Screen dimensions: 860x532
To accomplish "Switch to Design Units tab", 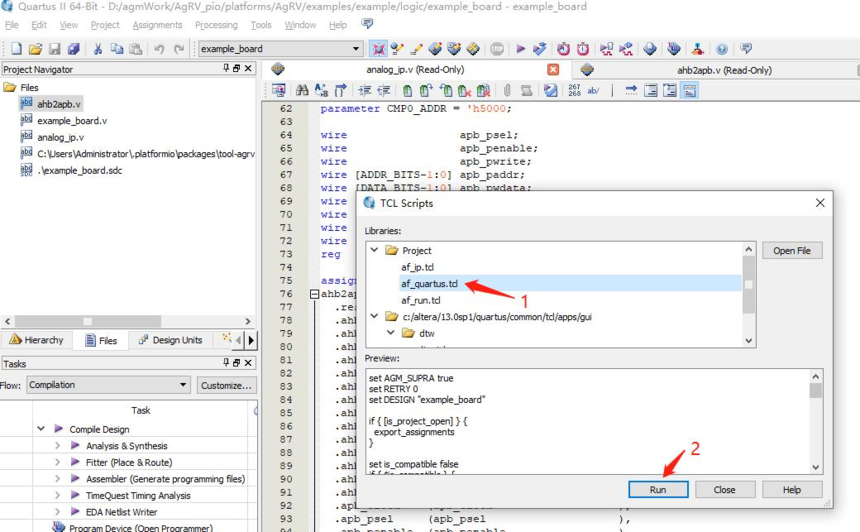I will click(x=171, y=340).
